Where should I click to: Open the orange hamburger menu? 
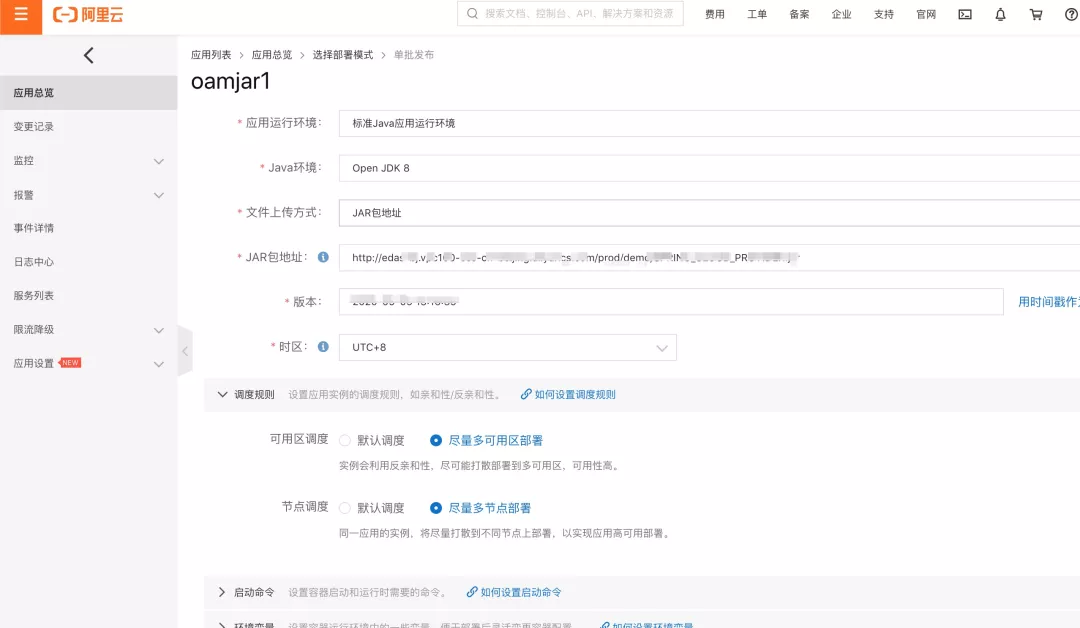pos(21,15)
